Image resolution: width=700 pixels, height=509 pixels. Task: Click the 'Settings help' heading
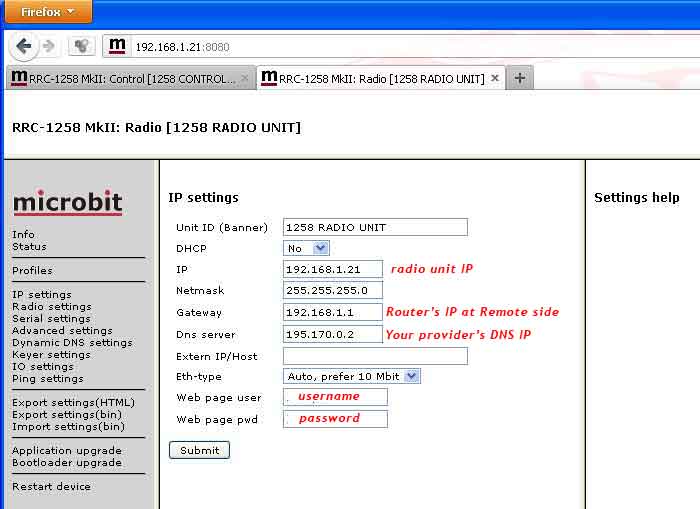click(x=637, y=197)
